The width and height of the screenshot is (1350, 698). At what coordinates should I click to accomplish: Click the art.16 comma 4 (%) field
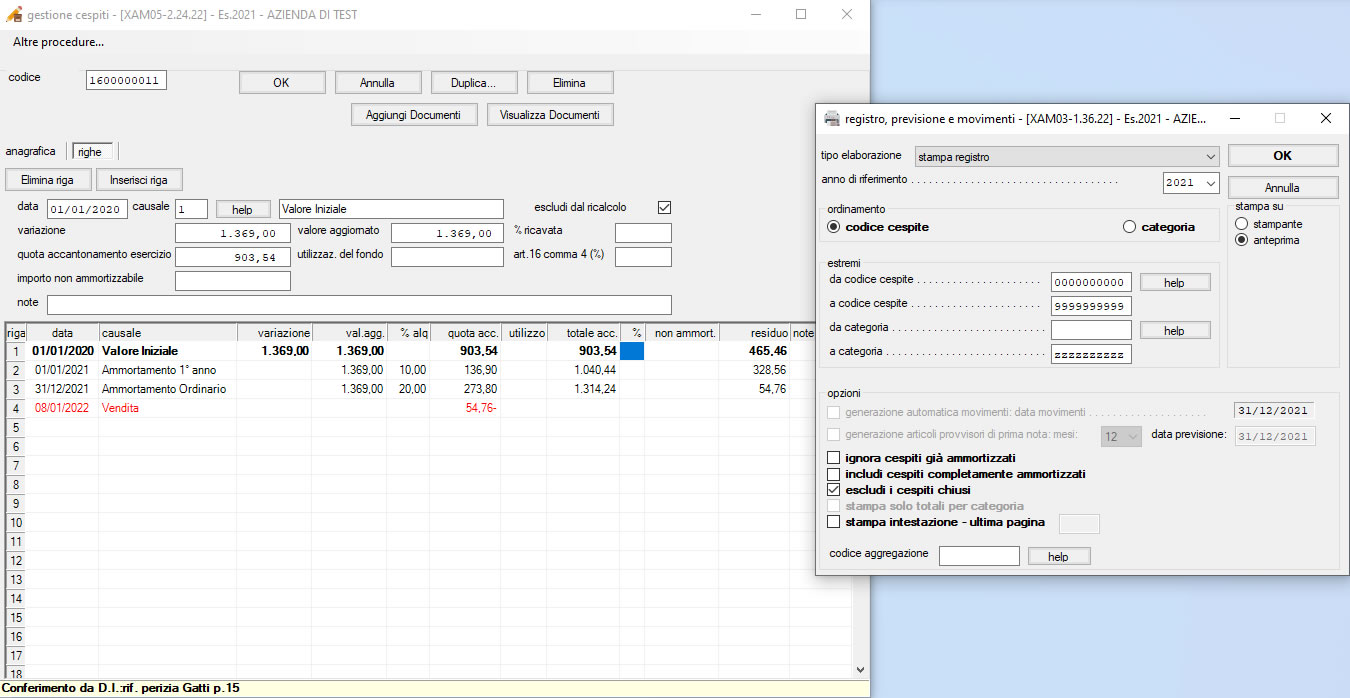643,257
